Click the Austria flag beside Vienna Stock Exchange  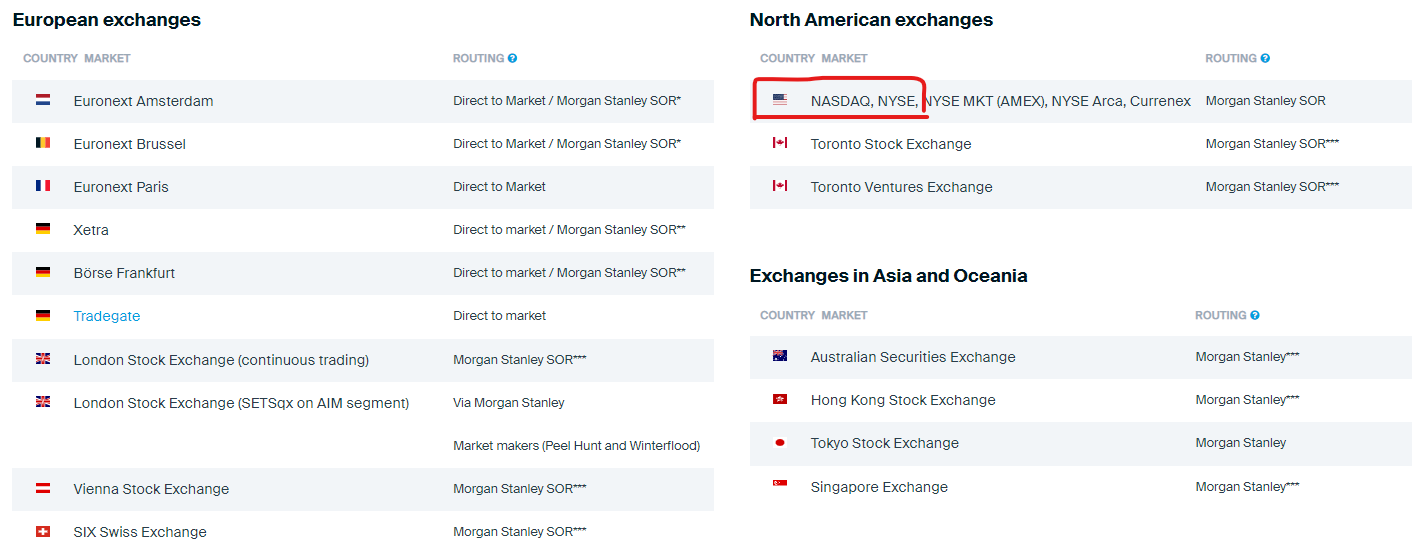pos(43,488)
